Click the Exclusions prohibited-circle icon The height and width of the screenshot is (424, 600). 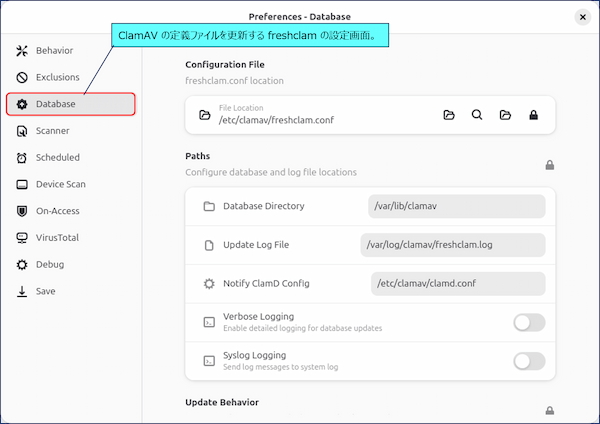22,77
